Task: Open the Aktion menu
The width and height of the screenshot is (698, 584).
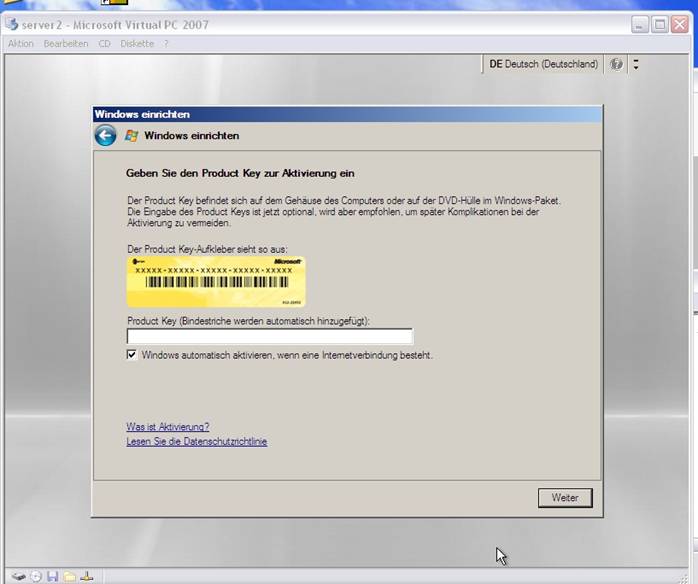Action: [x=21, y=44]
